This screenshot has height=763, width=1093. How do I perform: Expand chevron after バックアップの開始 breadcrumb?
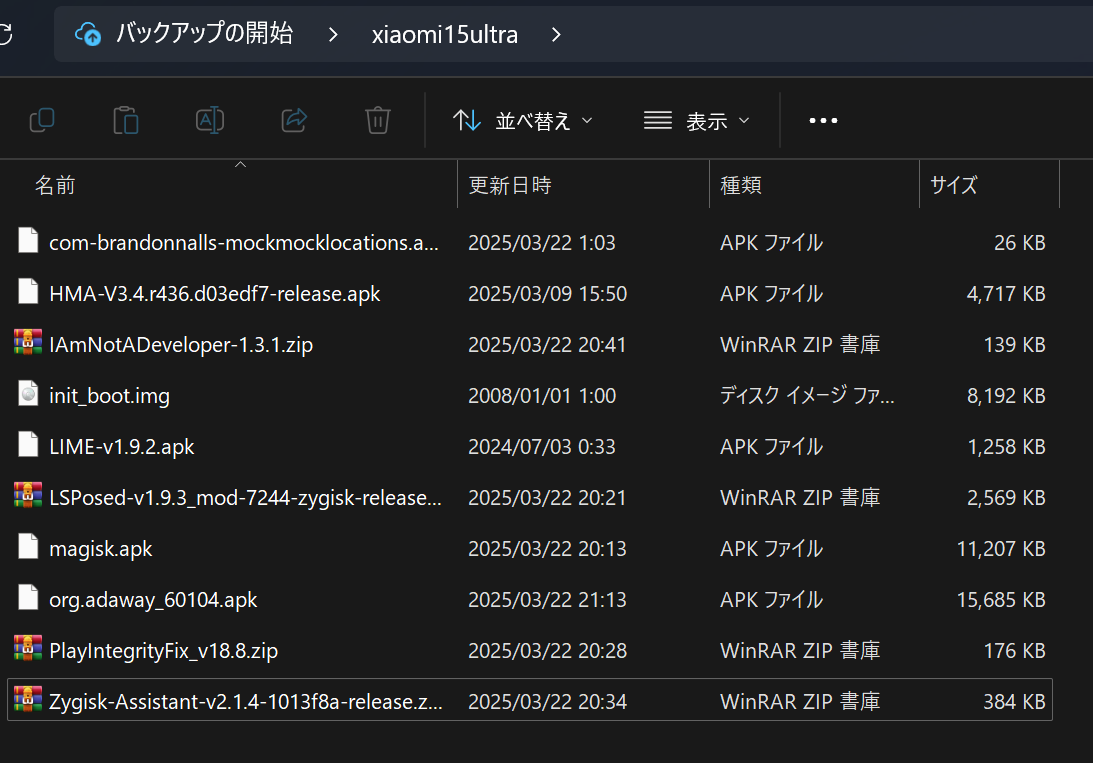(333, 34)
